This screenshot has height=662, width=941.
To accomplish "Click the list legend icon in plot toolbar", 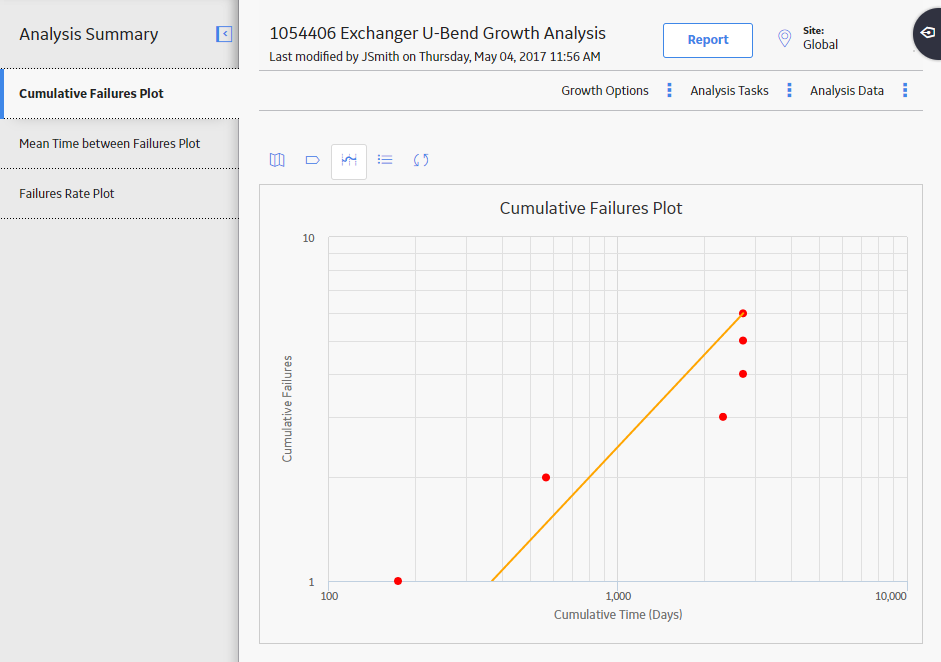I will point(385,160).
